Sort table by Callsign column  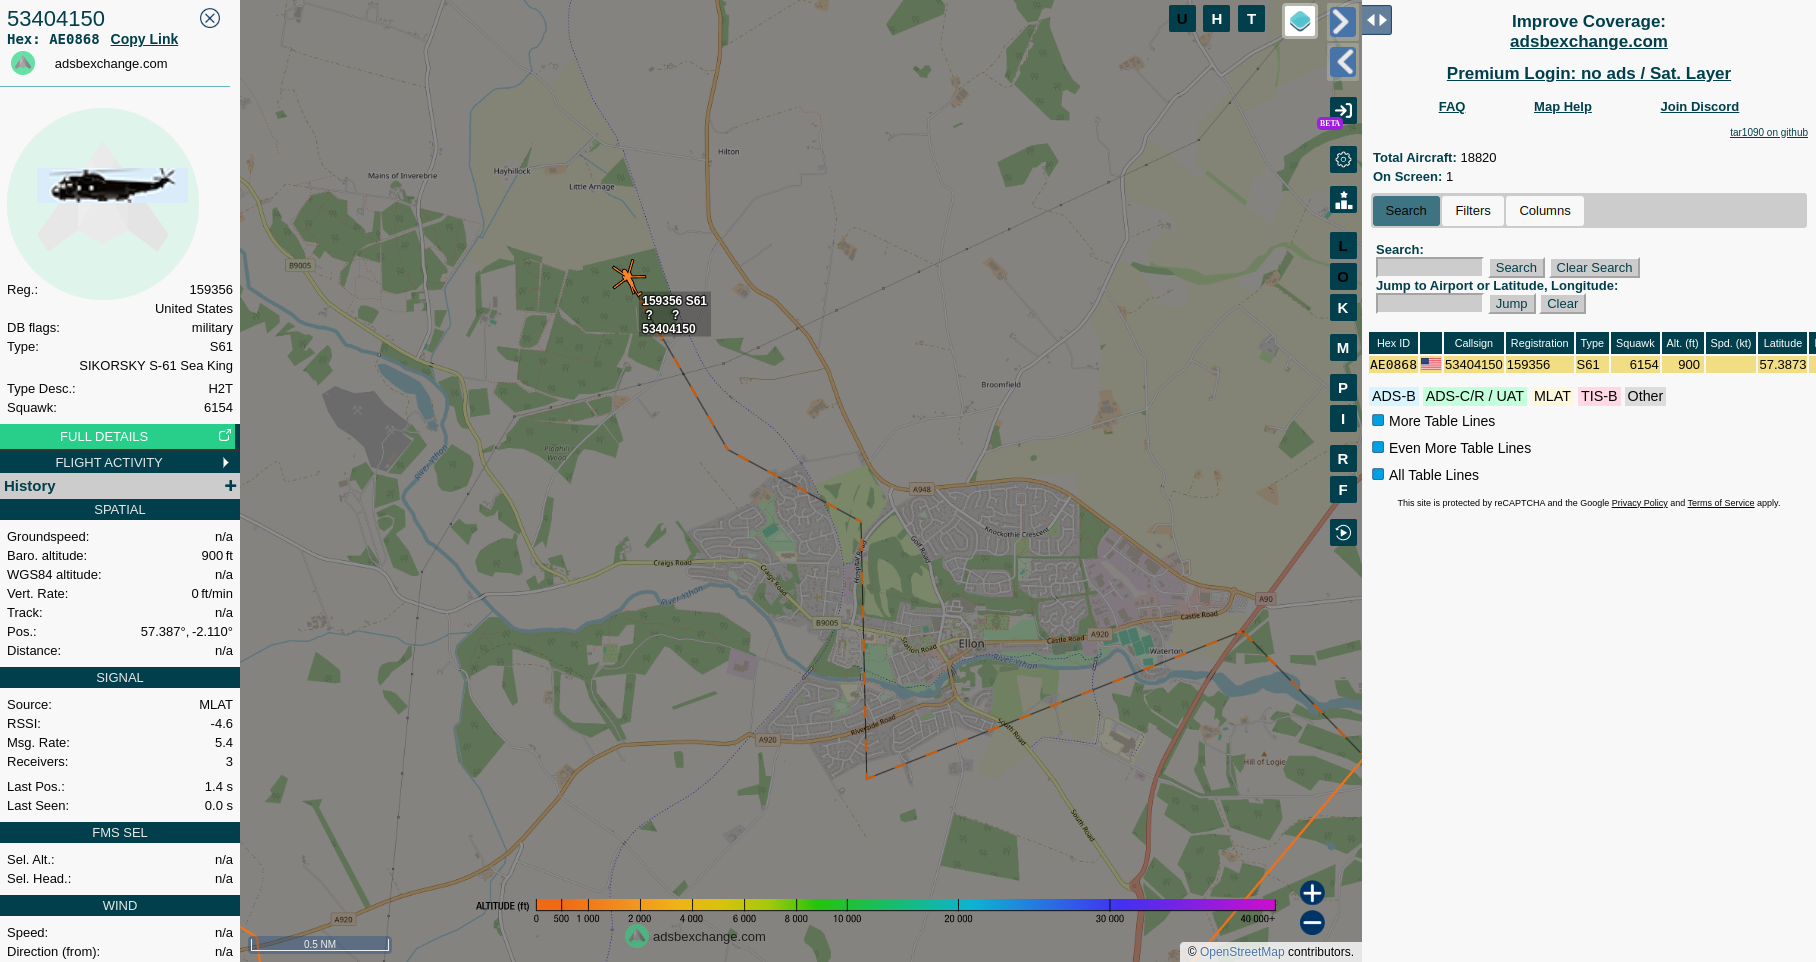point(1473,343)
